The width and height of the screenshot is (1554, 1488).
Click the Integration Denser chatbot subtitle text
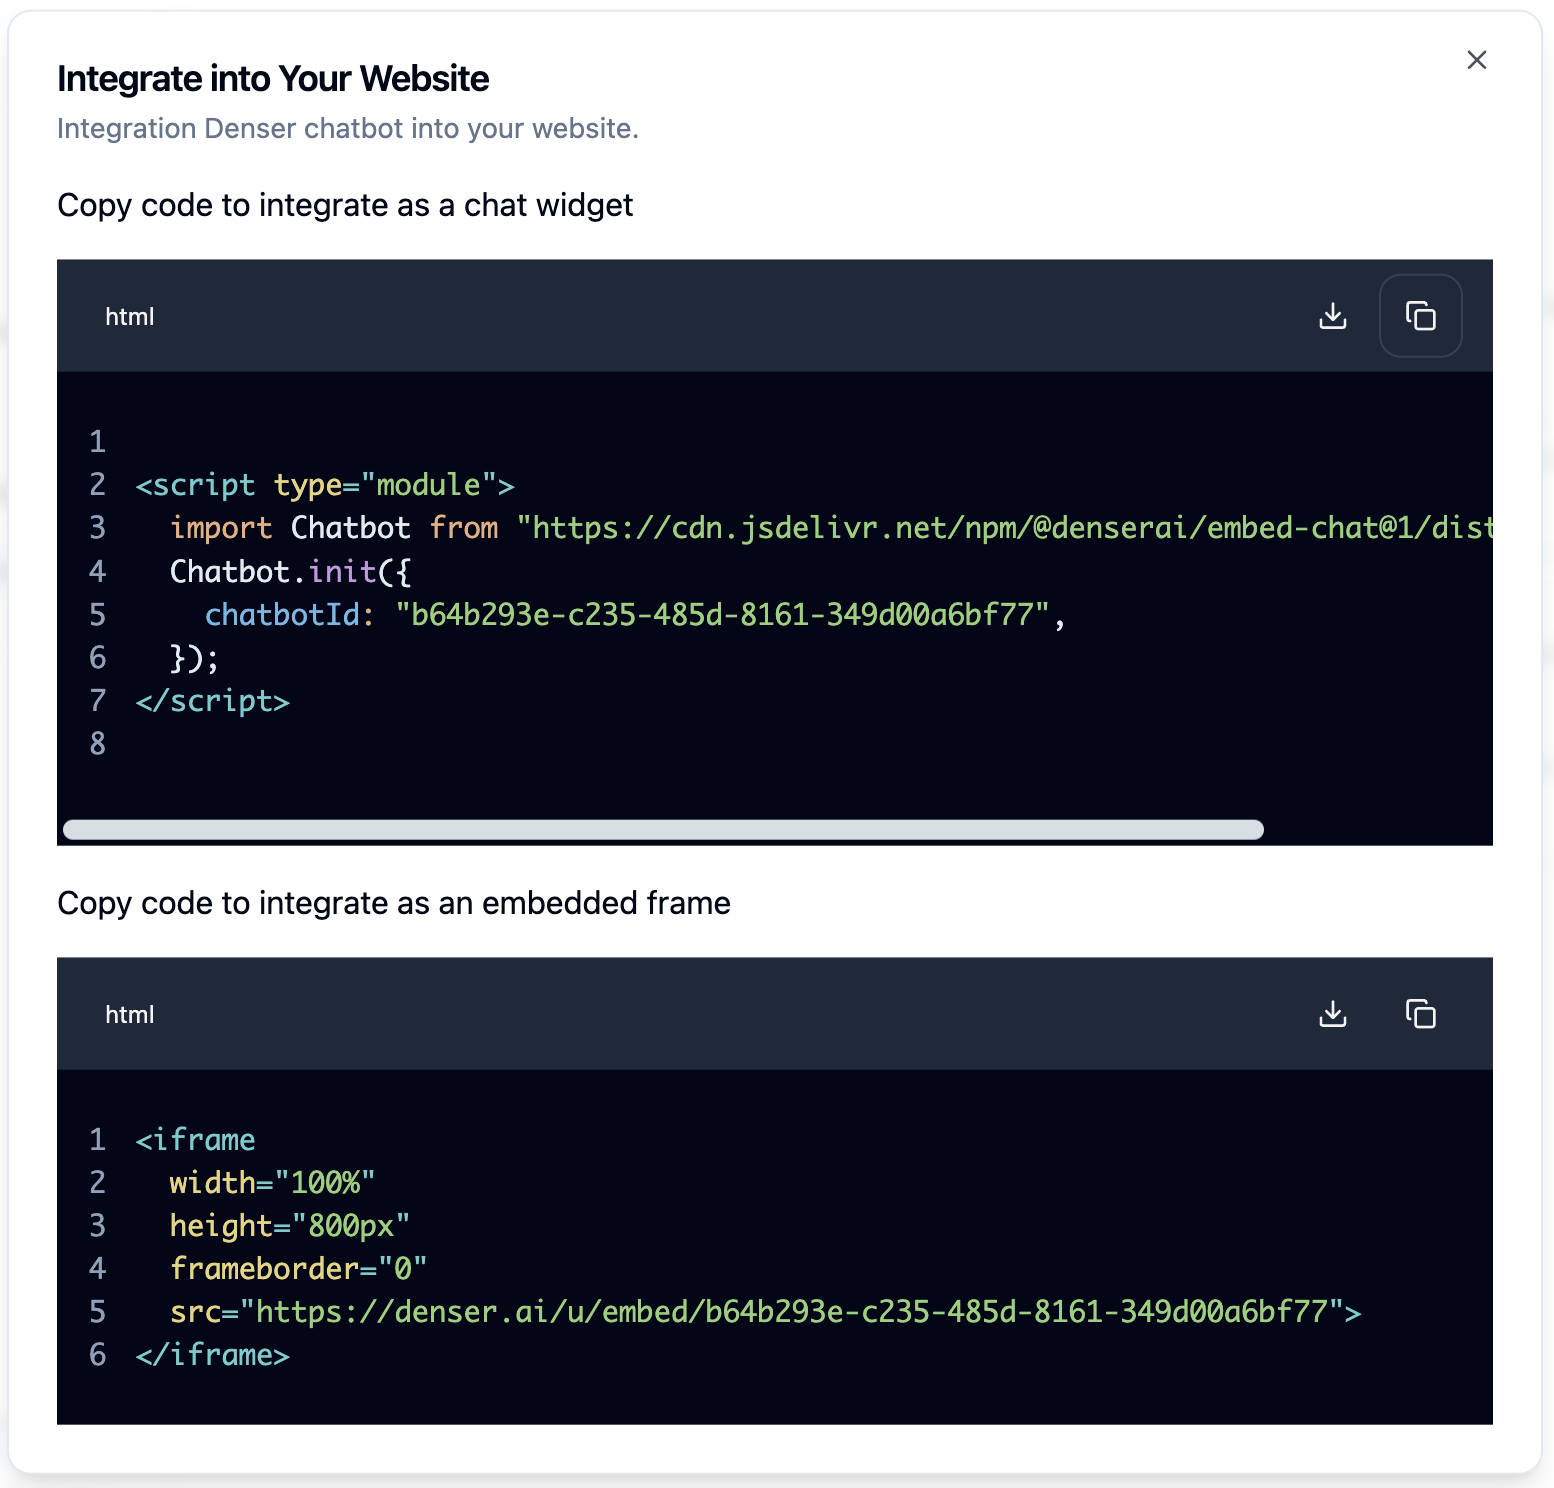[x=348, y=128]
